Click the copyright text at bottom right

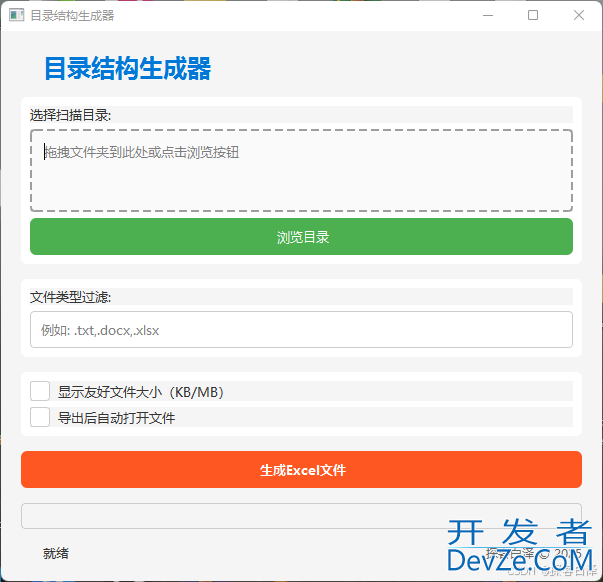tap(532, 552)
